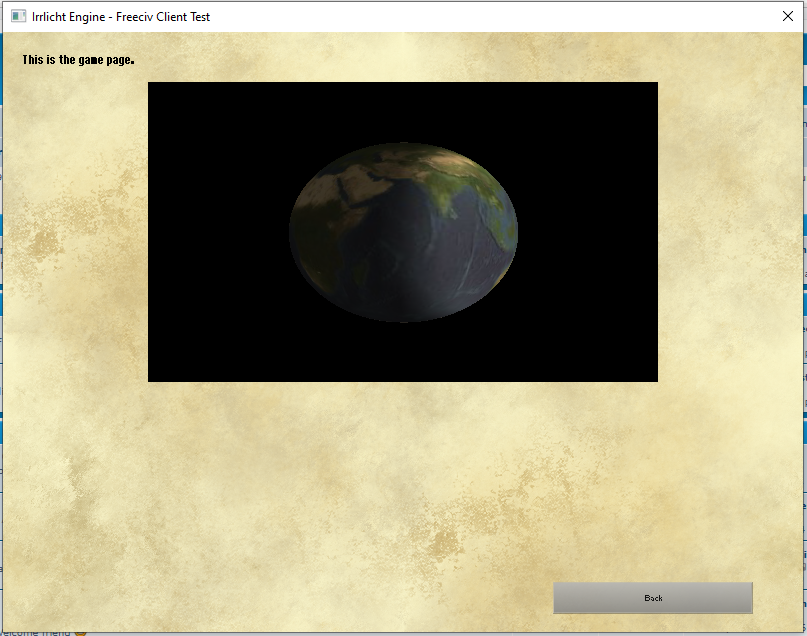Image resolution: width=807 pixels, height=636 pixels.
Task: Click the "Irrlicht Engine - Freeciv Client Test" title text
Action: pos(121,17)
